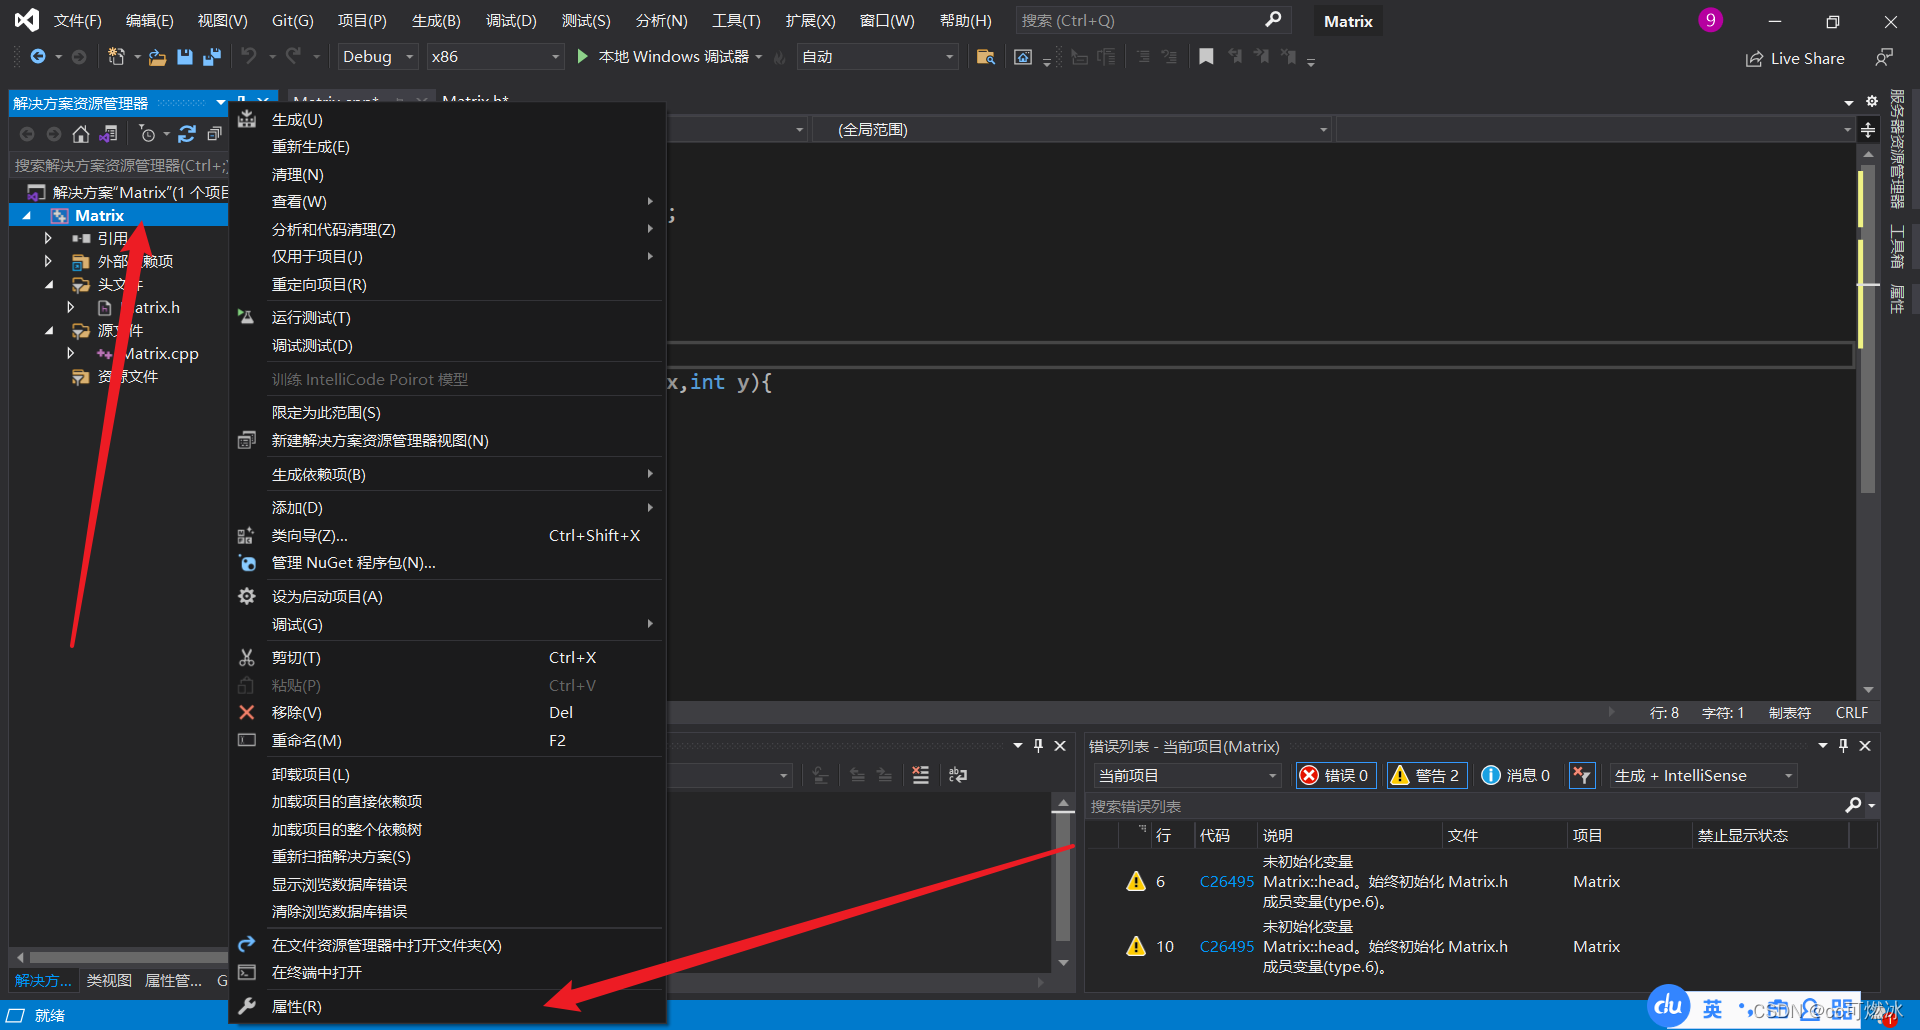Click the Save All toolbar icon
The image size is (1920, 1030).
[x=211, y=57]
